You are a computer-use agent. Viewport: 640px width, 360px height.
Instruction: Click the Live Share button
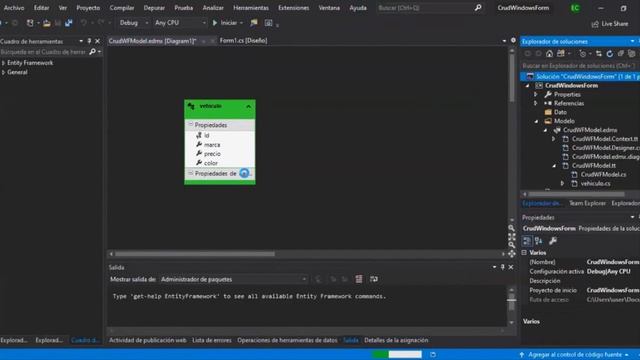610,24
